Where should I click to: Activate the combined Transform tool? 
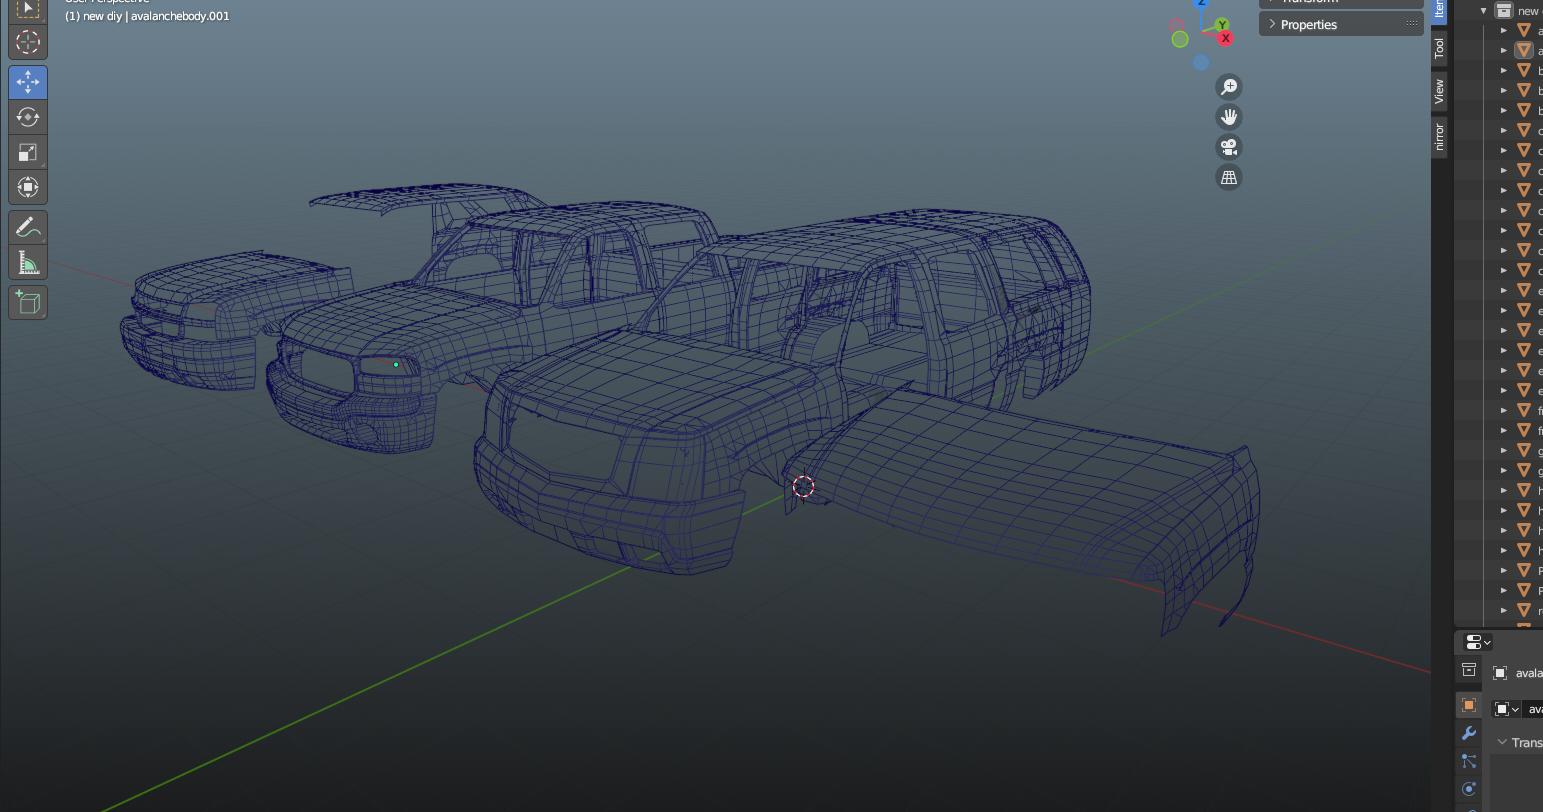pos(27,187)
